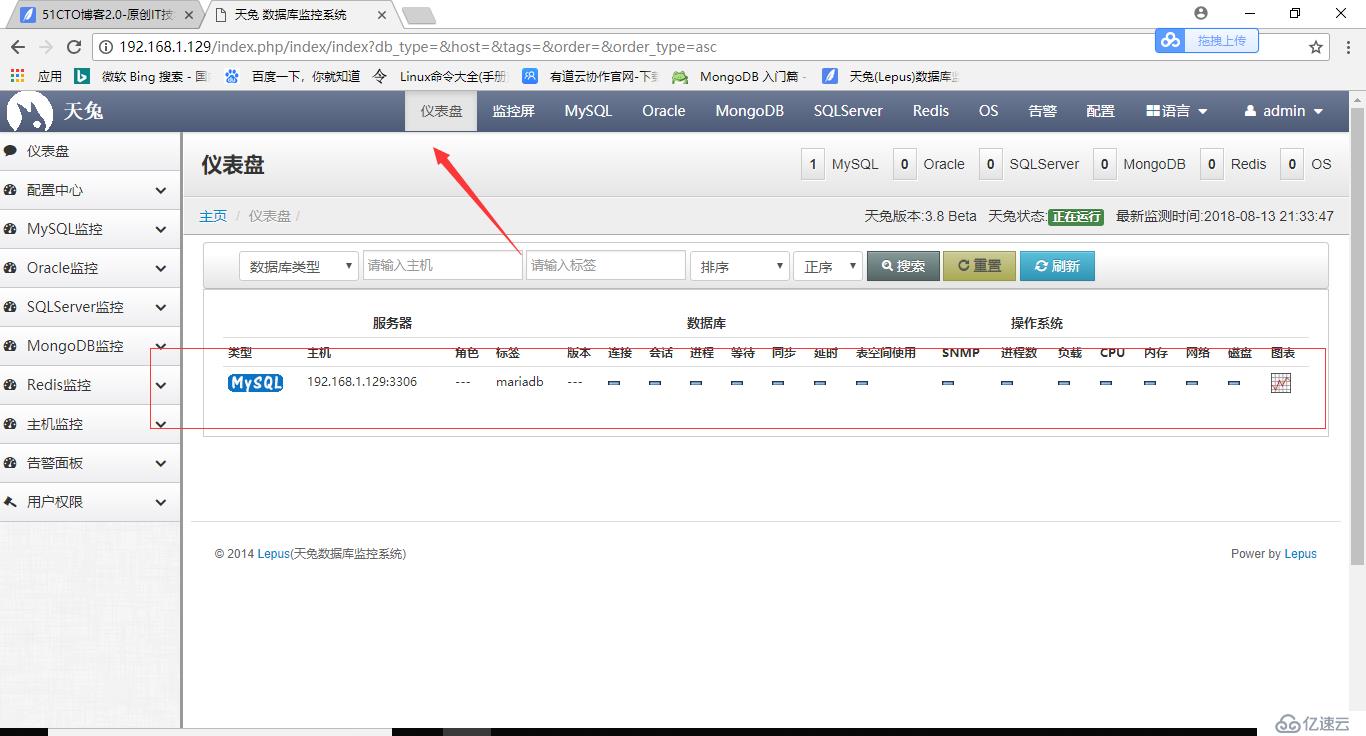Open the 有道云协作官网 bookmark
1366x736 pixels.
(591, 76)
